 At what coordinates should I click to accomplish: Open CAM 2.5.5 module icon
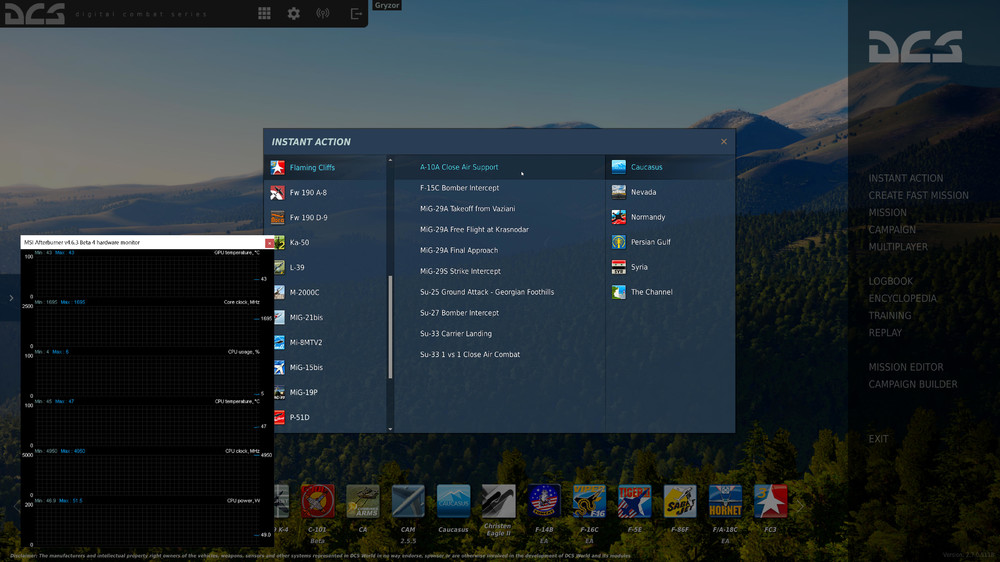pos(408,501)
